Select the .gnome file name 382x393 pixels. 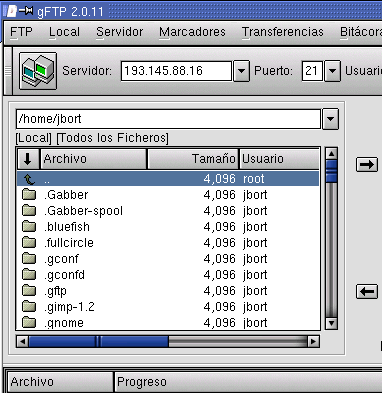(64, 323)
